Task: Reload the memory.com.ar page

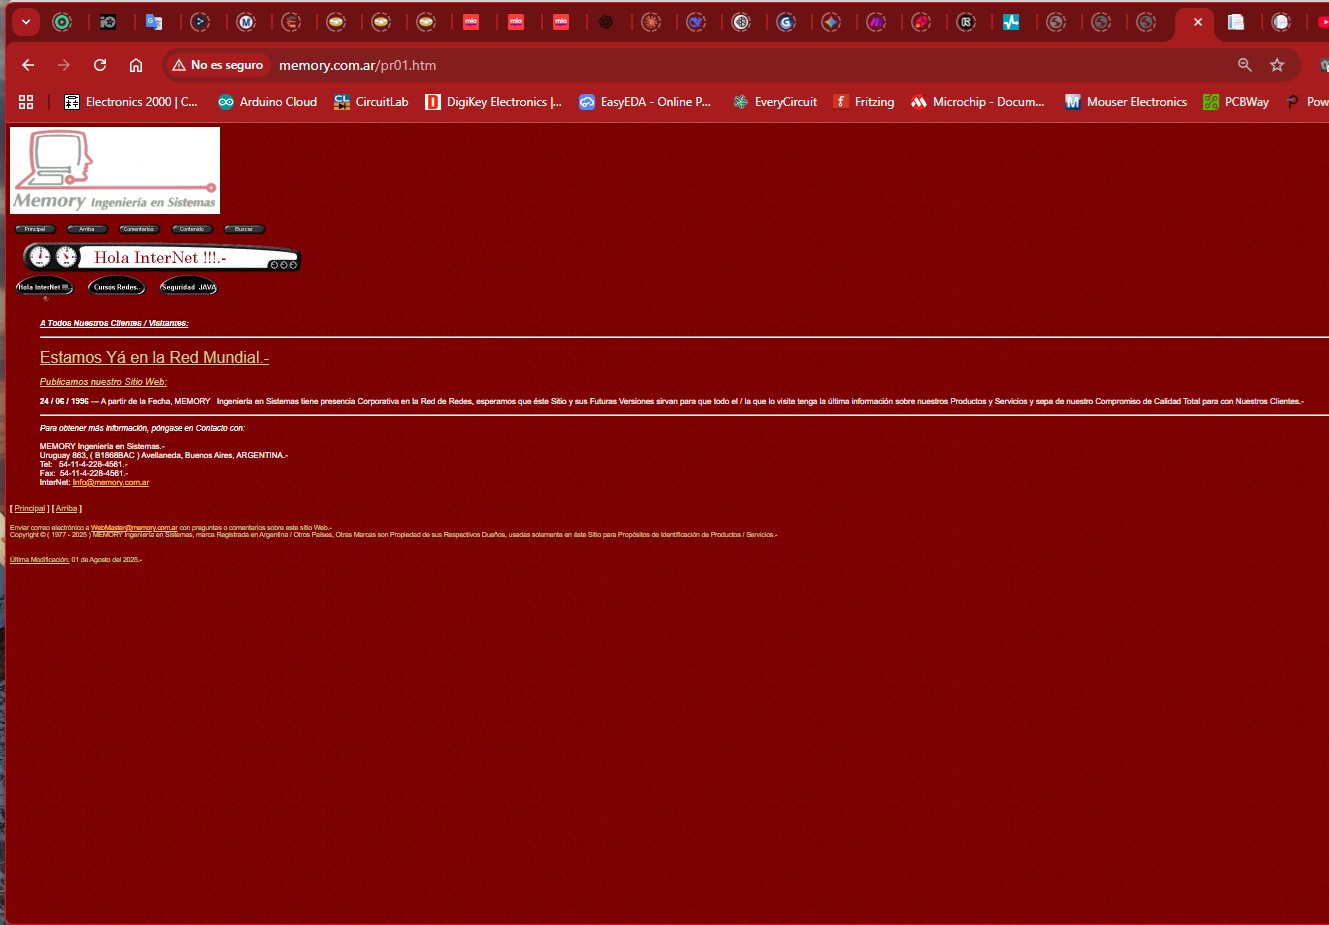Action: click(99, 64)
